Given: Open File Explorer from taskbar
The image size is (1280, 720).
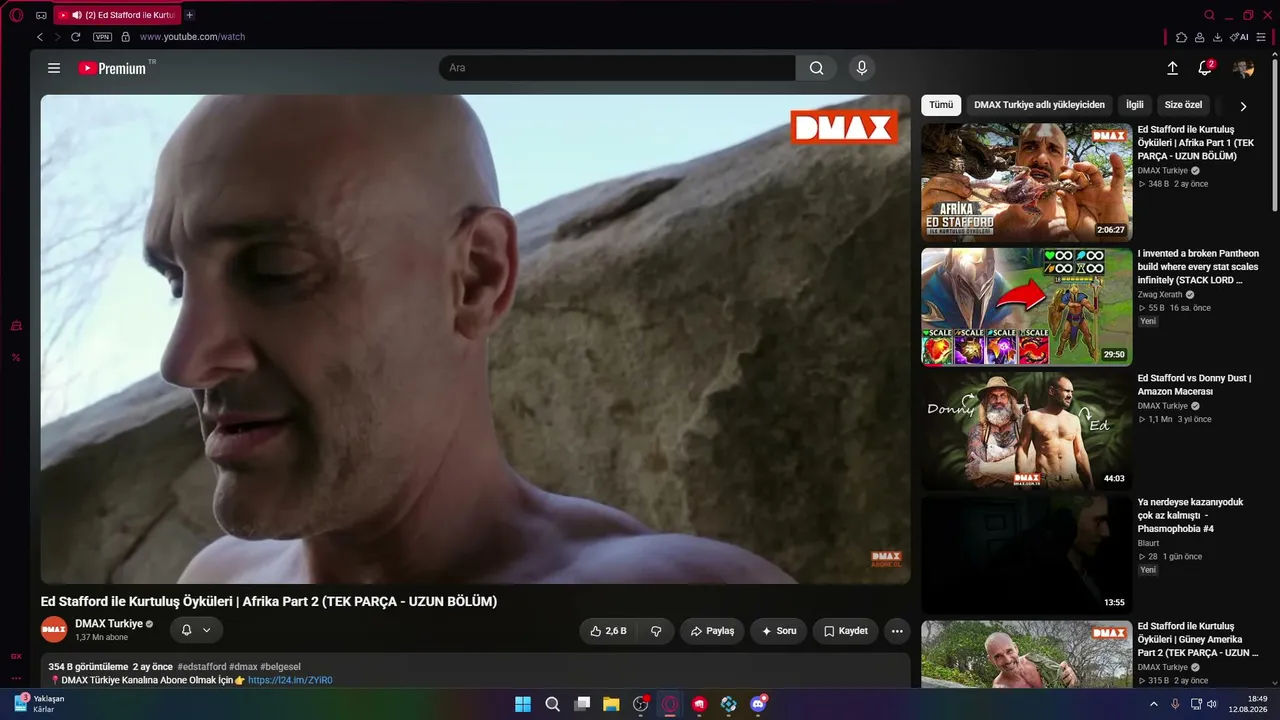Looking at the screenshot, I should 611,704.
